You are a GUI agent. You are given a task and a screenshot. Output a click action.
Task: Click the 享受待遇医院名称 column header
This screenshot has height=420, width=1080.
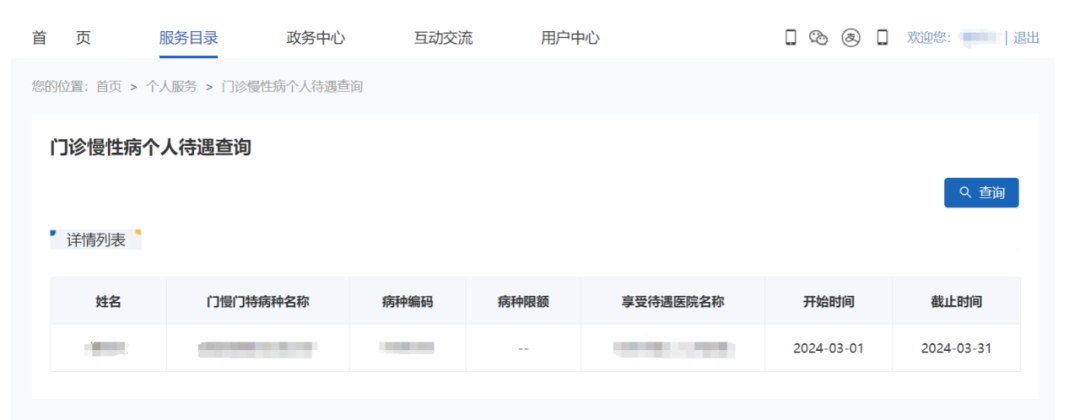672,301
